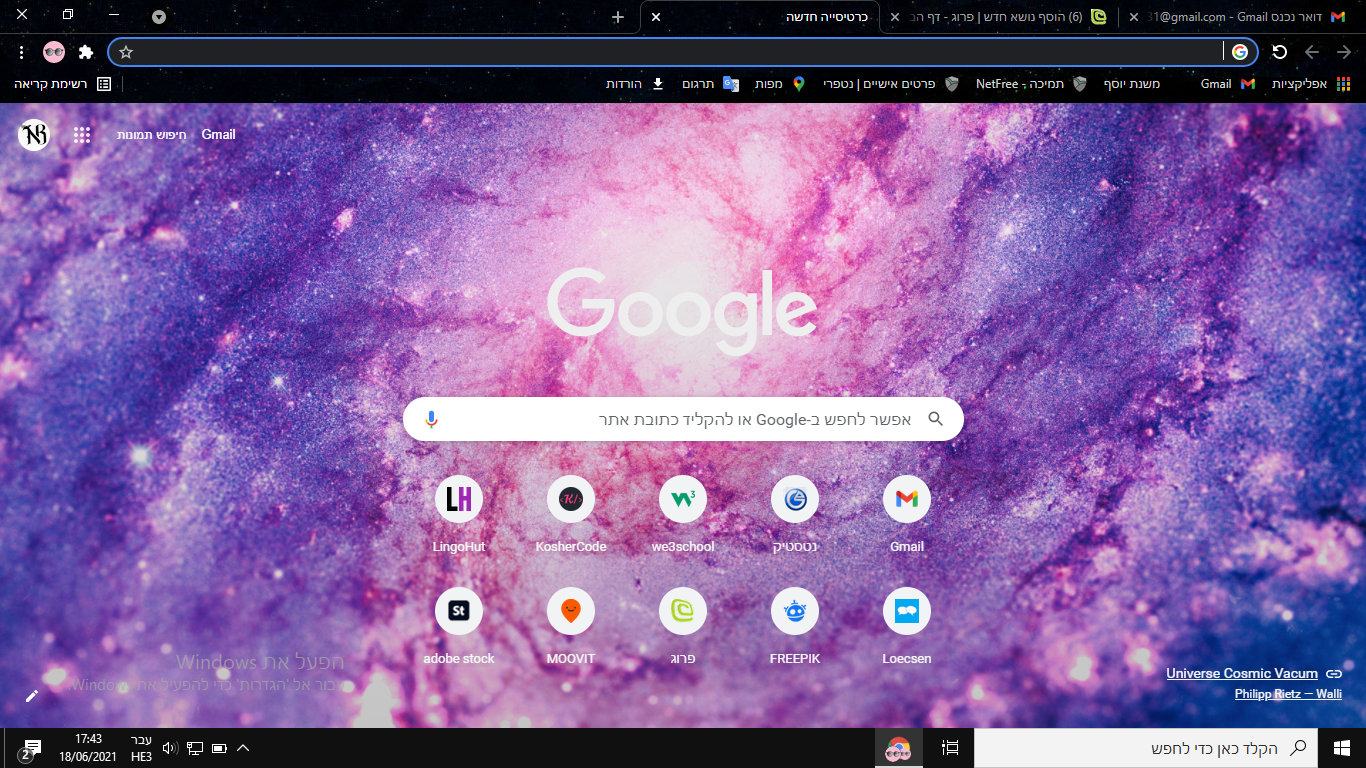The width and height of the screenshot is (1366, 768).
Task: Switch the keyboard language indicator עבר HE3
Action: pyautogui.click(x=142, y=748)
